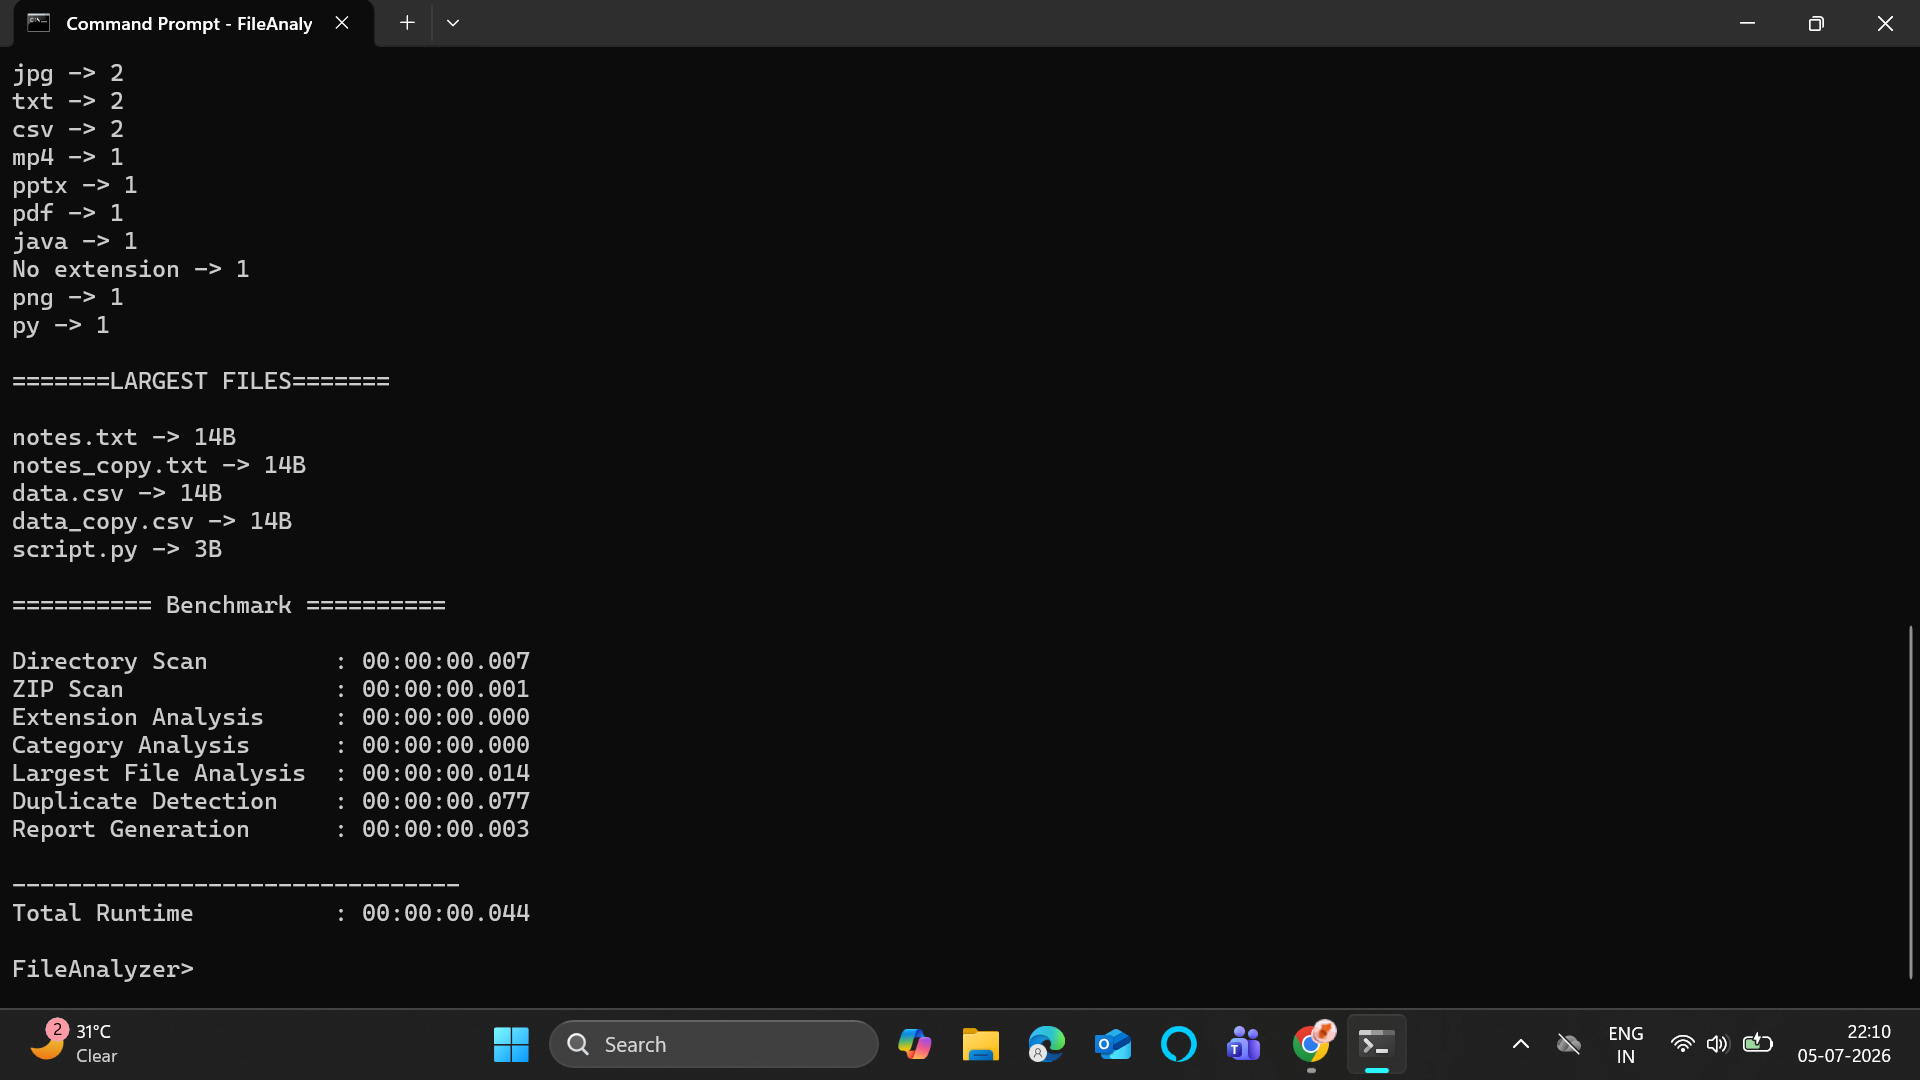Open Microsoft Teams from taskbar
The width and height of the screenshot is (1920, 1080).
pyautogui.click(x=1244, y=1045)
